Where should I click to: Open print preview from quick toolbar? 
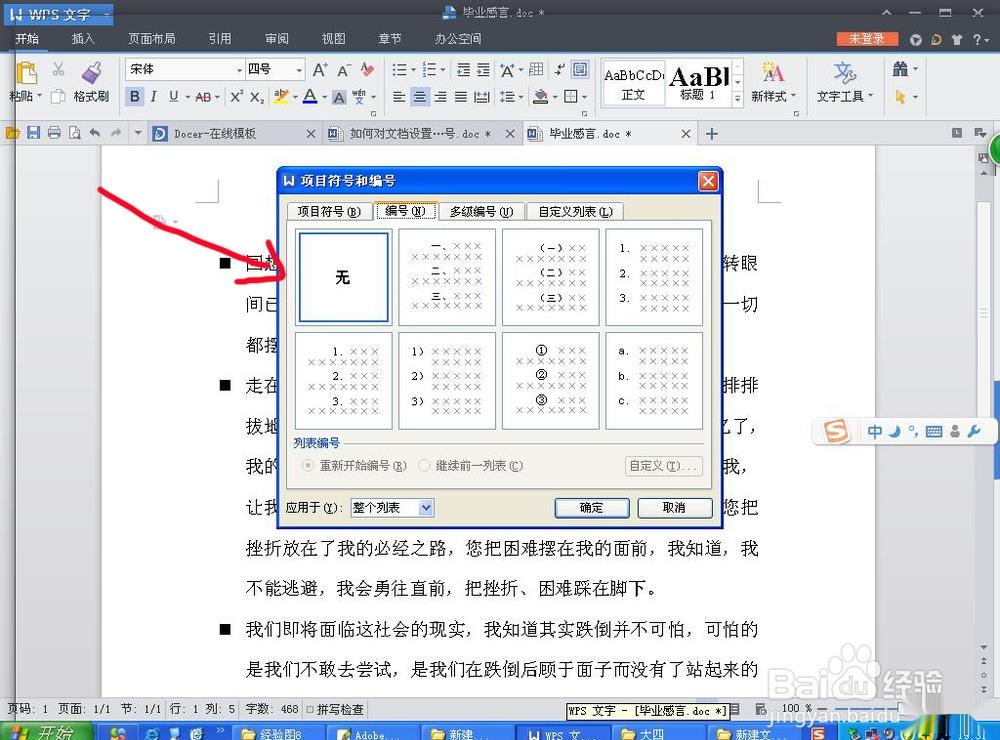coord(75,133)
